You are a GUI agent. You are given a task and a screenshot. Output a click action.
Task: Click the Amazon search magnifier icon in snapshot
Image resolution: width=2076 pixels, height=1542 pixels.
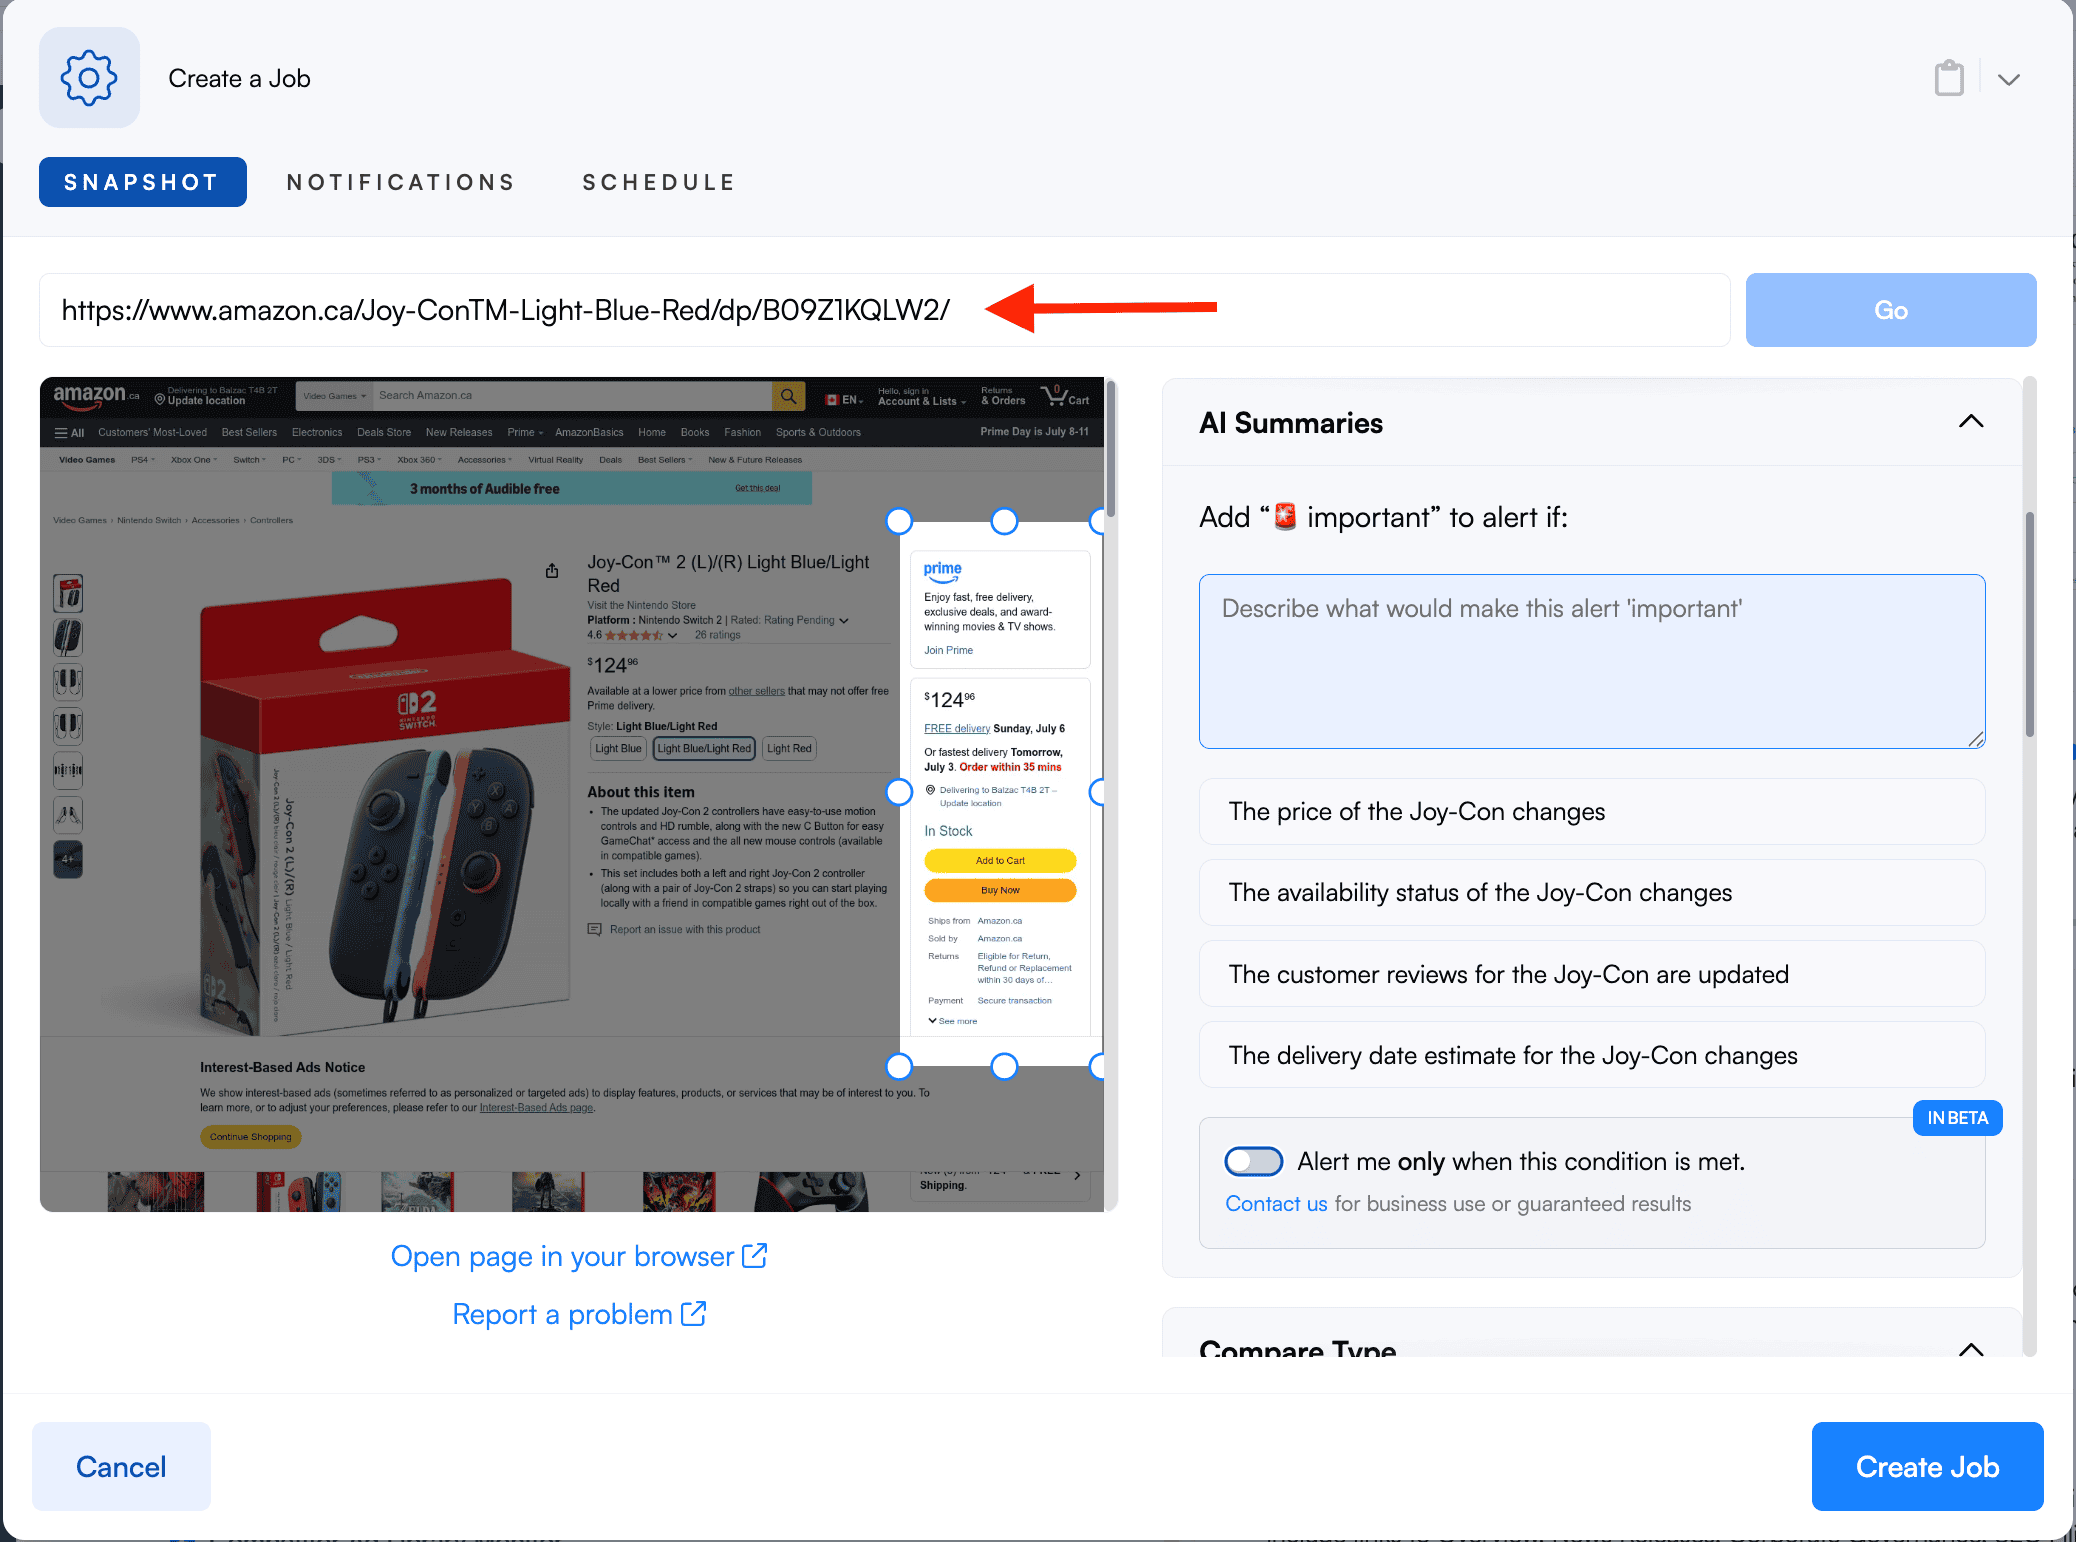pos(788,396)
